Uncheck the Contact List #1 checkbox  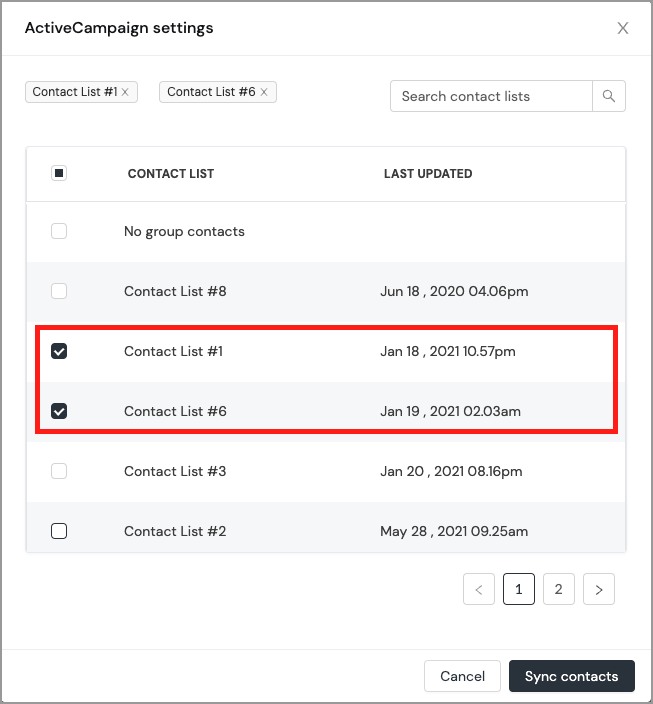pyautogui.click(x=59, y=351)
